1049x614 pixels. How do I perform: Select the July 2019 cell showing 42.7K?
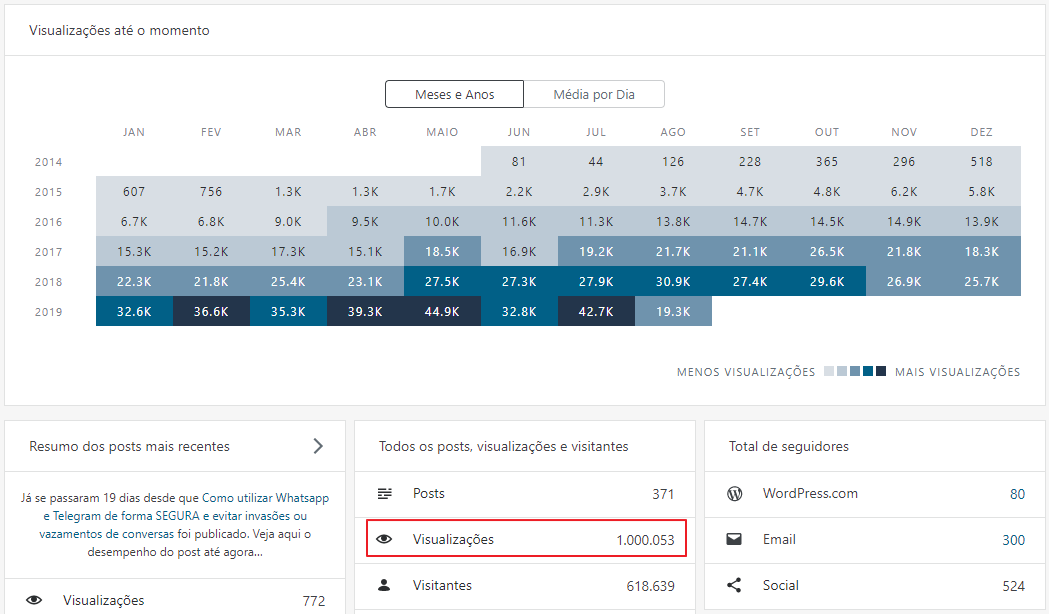point(596,312)
